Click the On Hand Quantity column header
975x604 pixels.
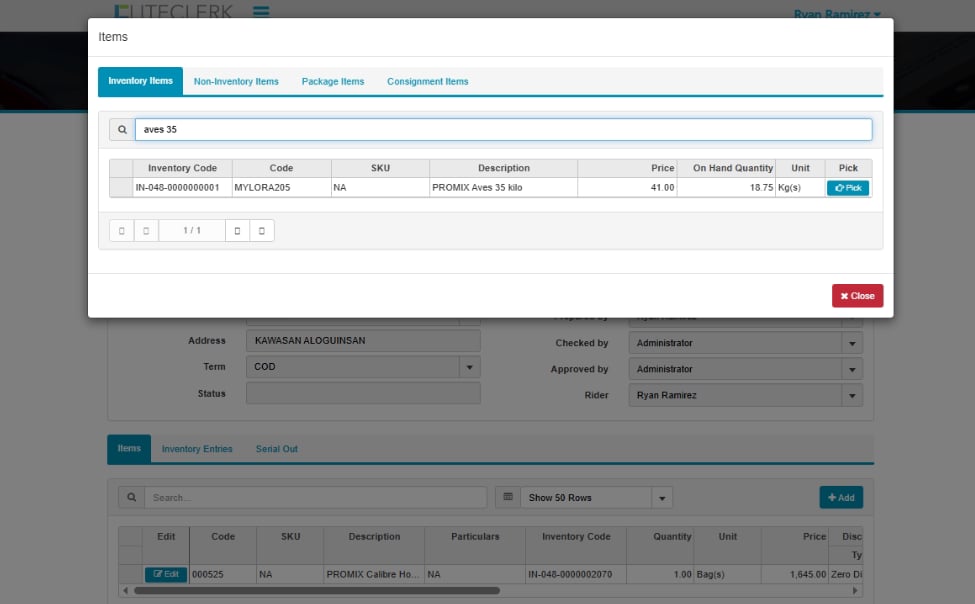(726, 168)
